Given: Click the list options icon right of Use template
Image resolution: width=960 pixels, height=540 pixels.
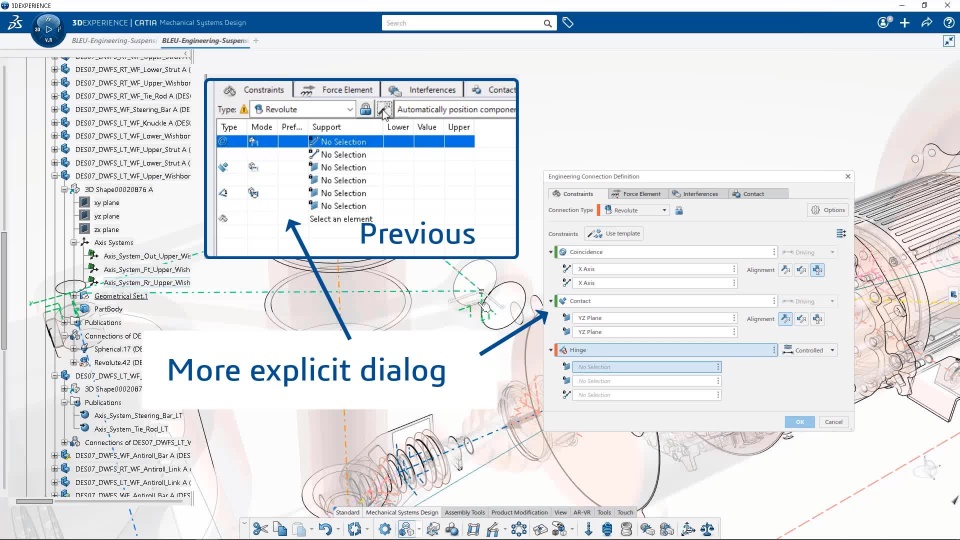Looking at the screenshot, I should tap(841, 233).
